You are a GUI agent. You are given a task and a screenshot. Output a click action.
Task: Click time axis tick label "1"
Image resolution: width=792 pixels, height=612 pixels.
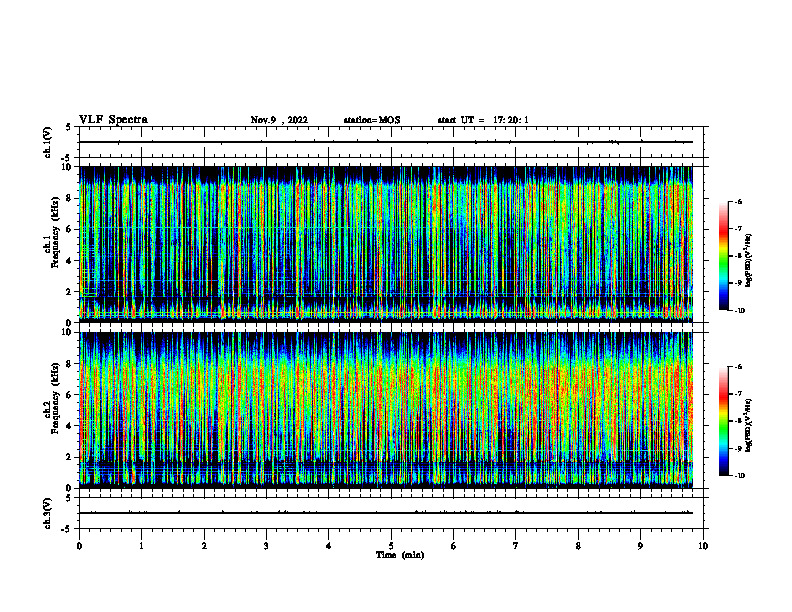[141, 546]
